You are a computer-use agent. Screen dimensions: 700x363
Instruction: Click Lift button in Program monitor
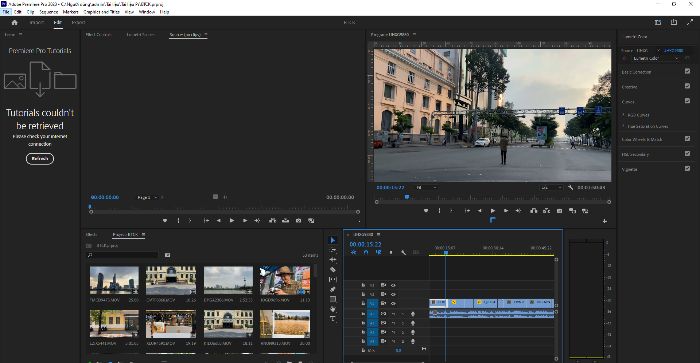[x=533, y=211]
